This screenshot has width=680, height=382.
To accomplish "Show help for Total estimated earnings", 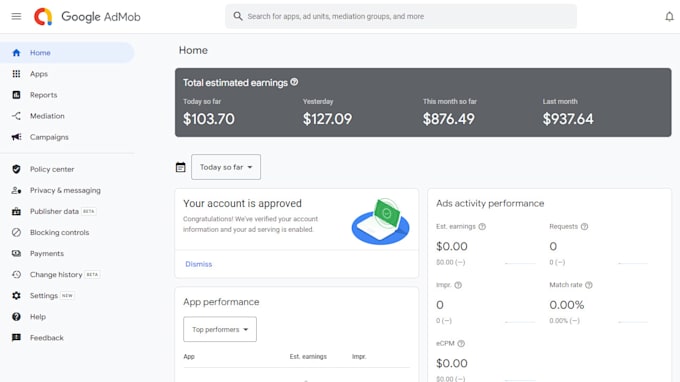I will [x=294, y=82].
